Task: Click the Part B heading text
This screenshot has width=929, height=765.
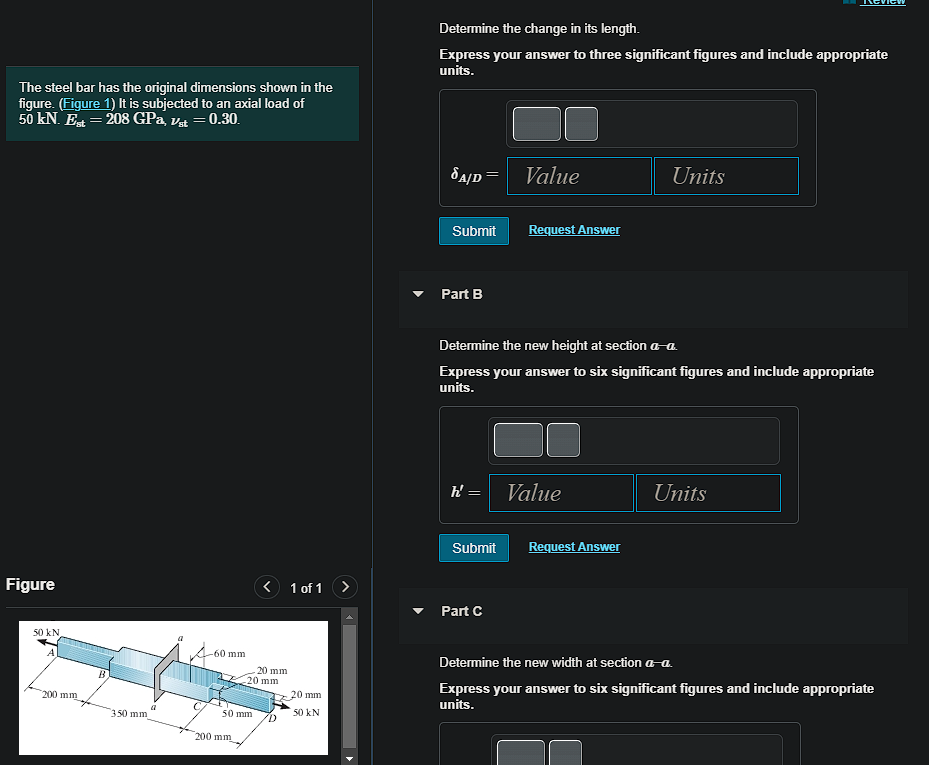Action: click(x=462, y=294)
